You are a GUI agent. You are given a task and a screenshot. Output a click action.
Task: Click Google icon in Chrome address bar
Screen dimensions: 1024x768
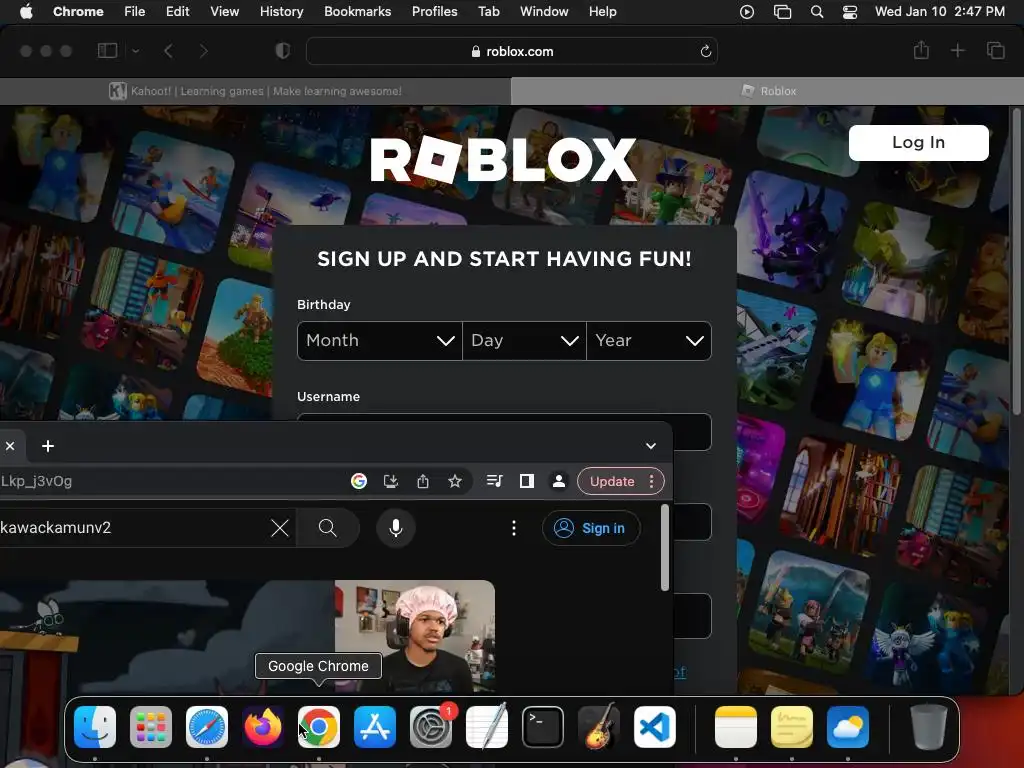tap(359, 481)
